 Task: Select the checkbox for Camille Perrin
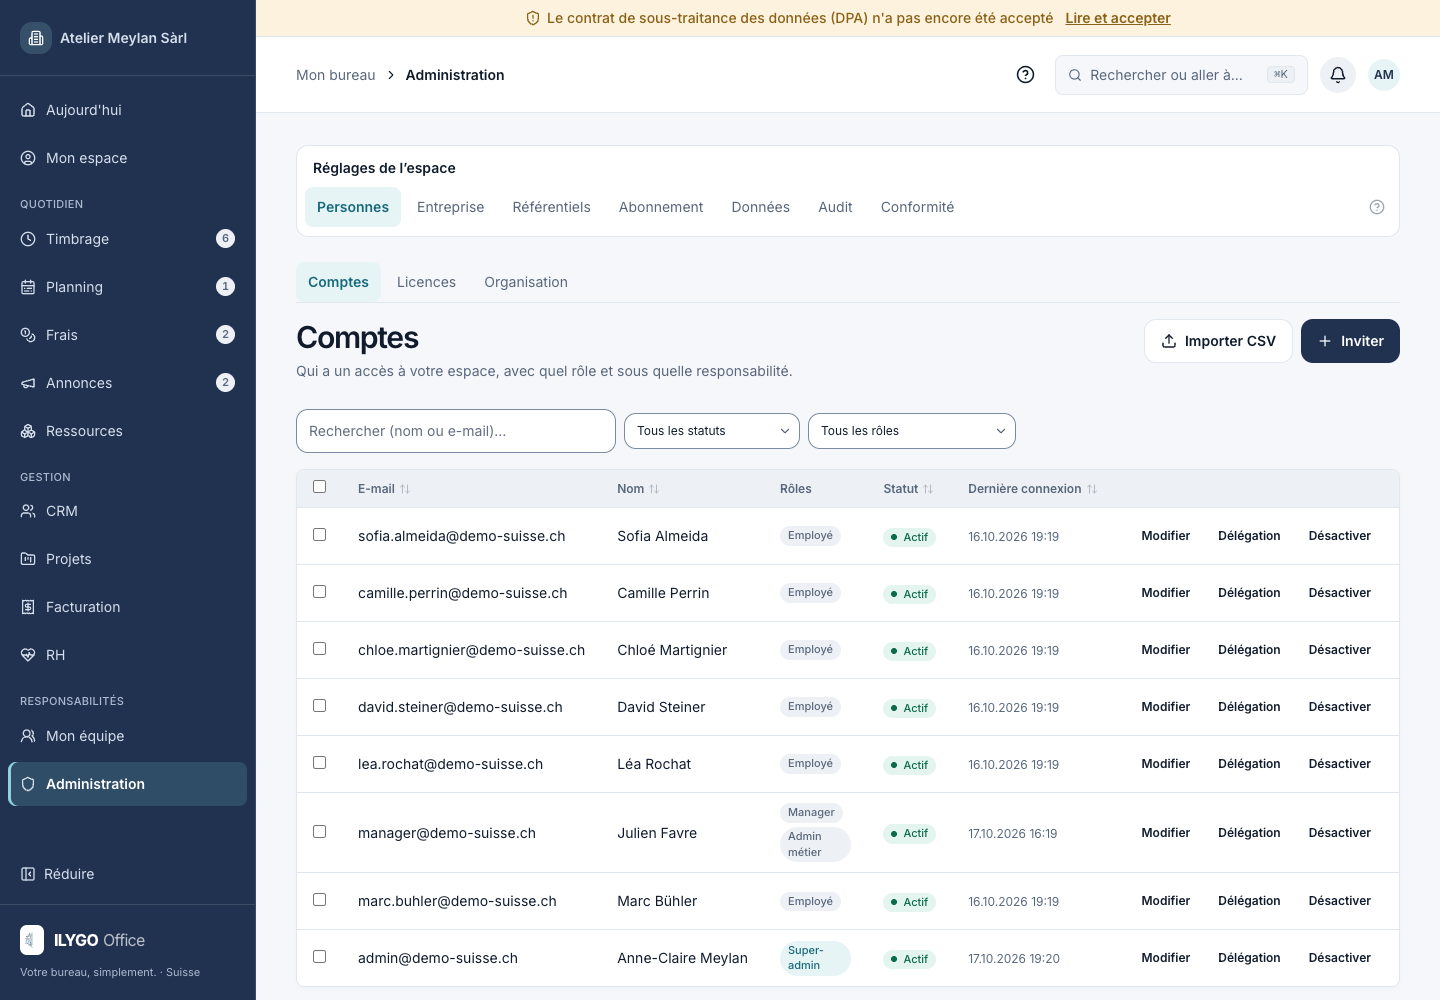point(320,592)
